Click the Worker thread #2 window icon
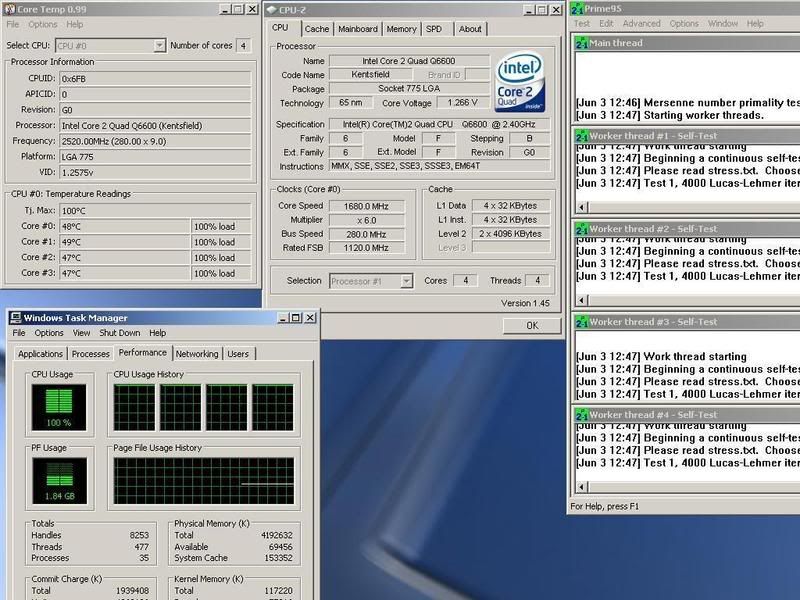Screen dimensions: 800x600 point(582,229)
